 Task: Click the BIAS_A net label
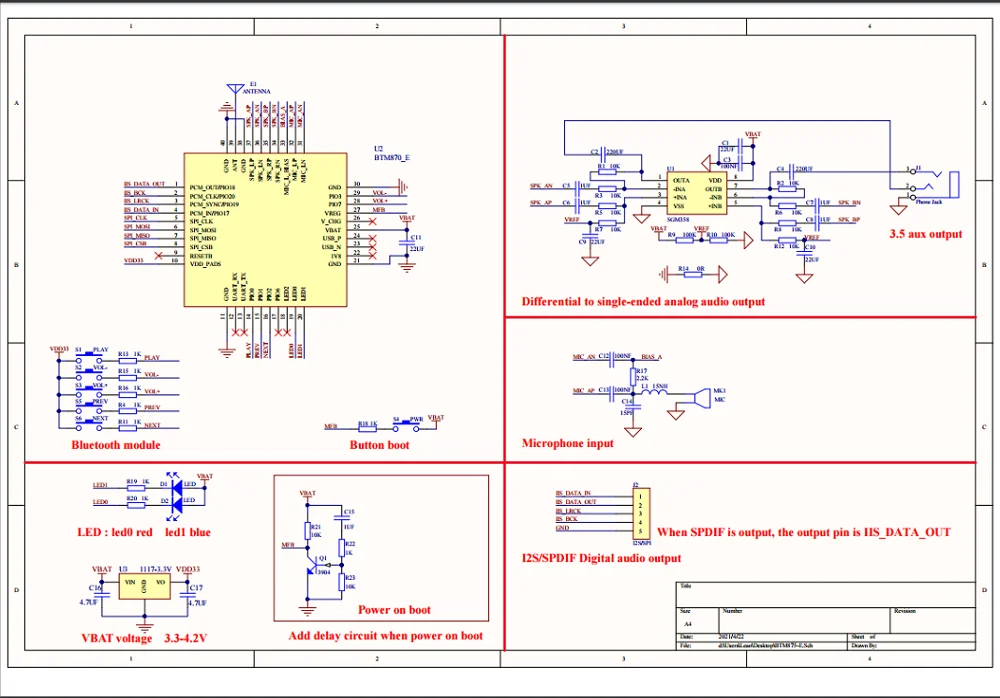pos(651,357)
